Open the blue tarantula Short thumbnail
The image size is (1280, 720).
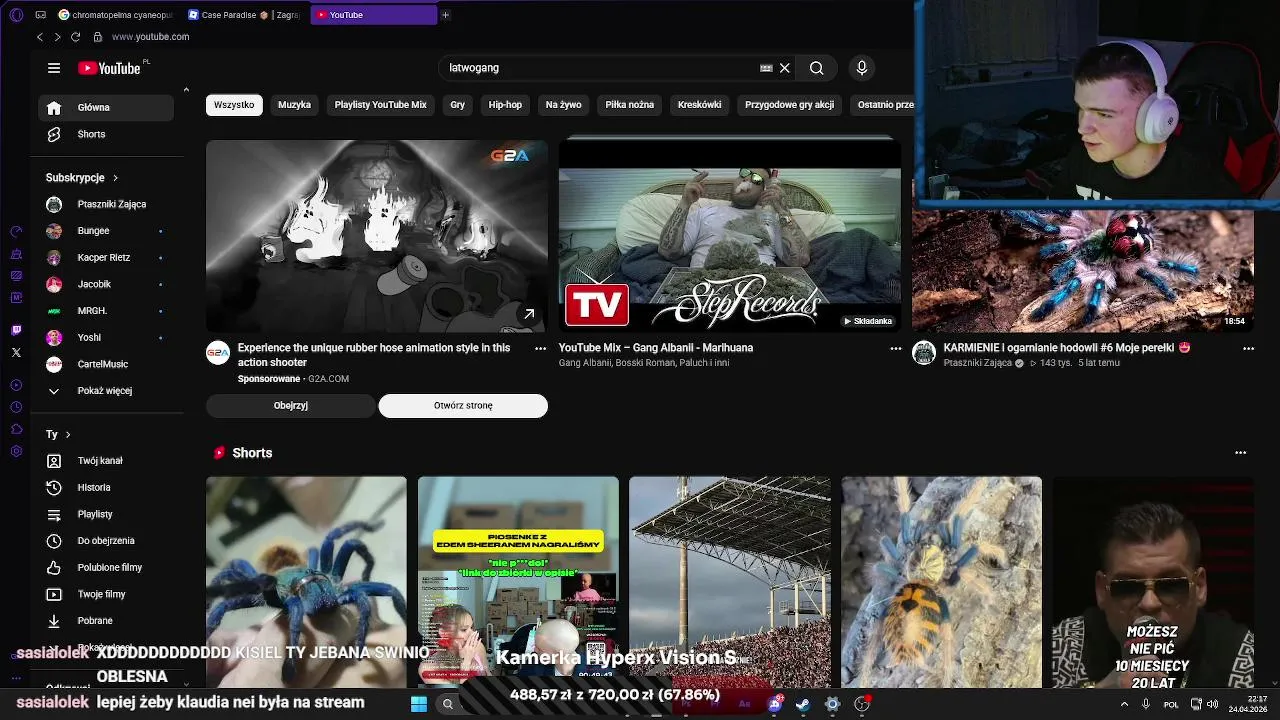tap(306, 582)
